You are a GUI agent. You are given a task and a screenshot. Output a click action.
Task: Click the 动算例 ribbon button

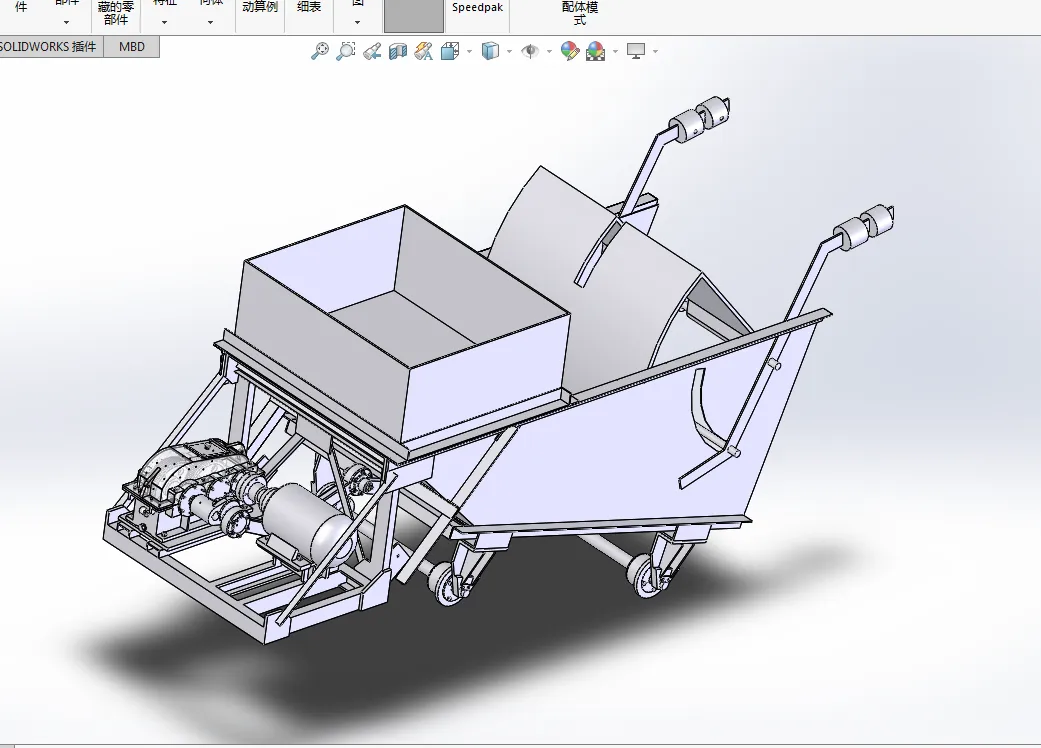coord(260,8)
